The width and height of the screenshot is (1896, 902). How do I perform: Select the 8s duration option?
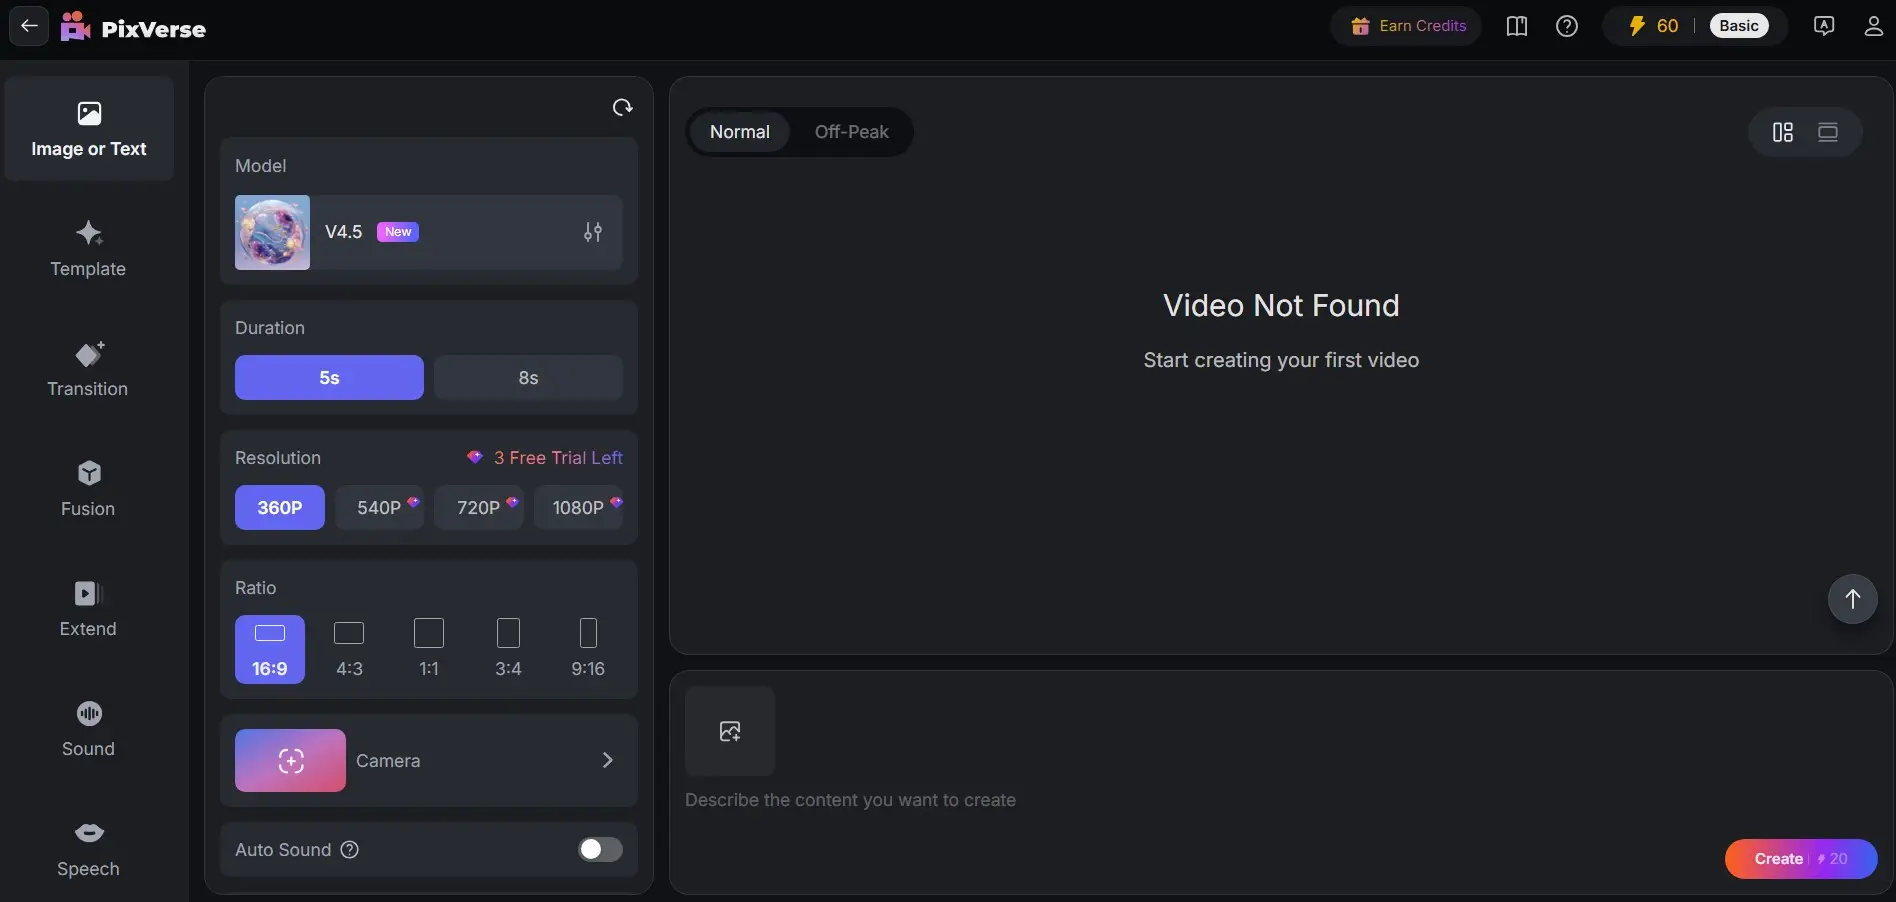pyautogui.click(x=528, y=378)
